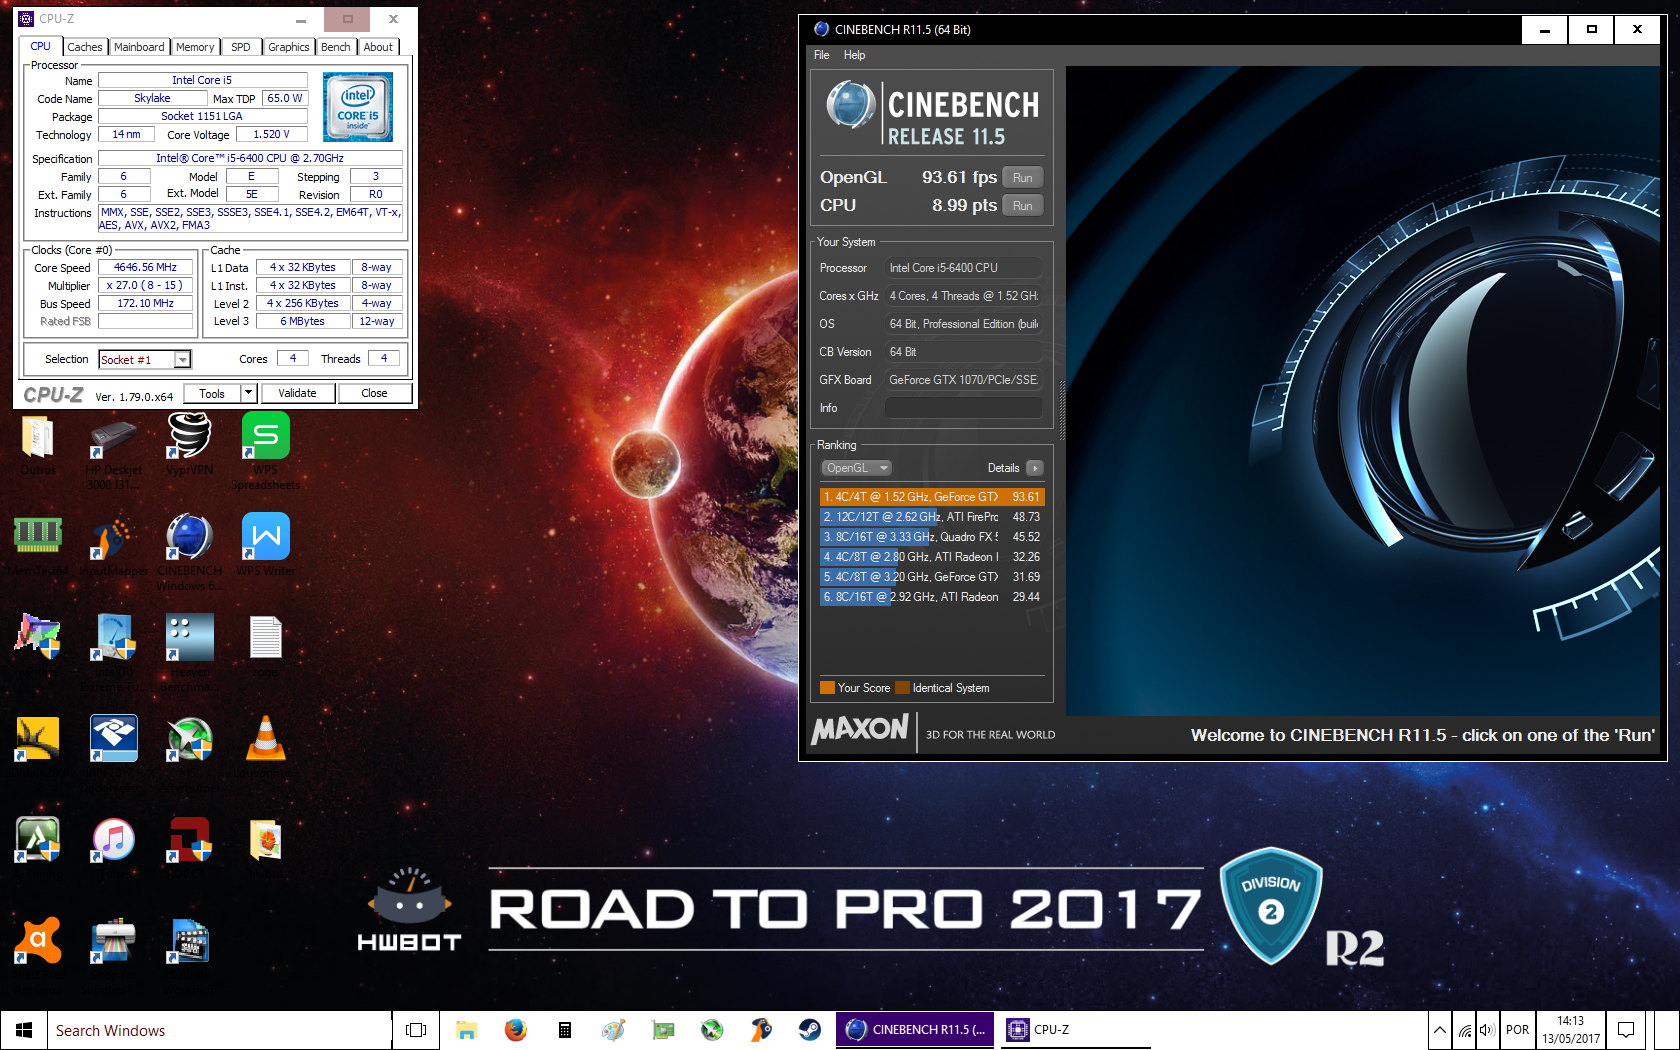Open HP Deskjet 3000 shortcut icon
This screenshot has width=1680, height=1050.
click(x=114, y=438)
